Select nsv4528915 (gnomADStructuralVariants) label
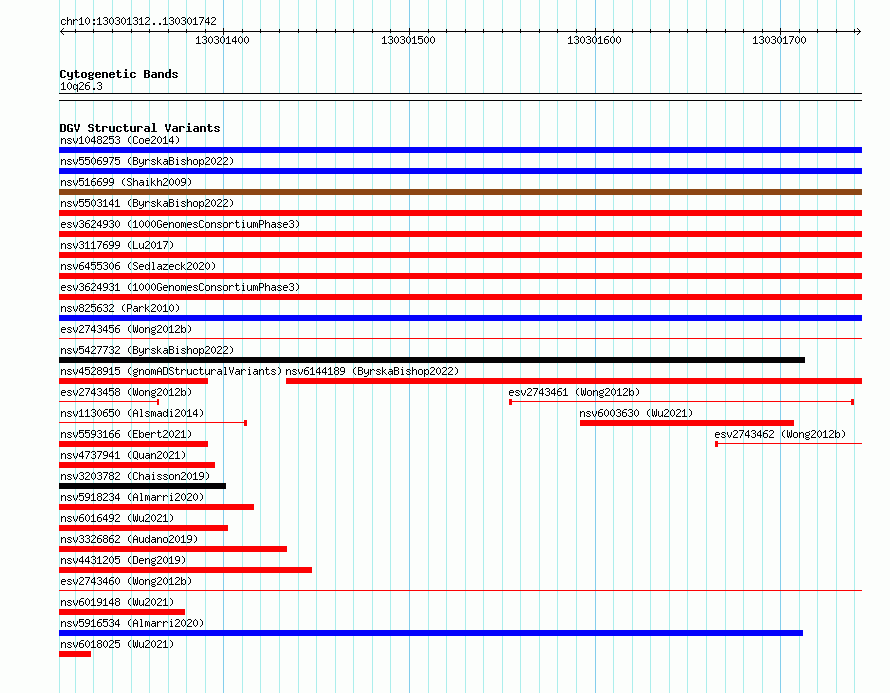 pos(171,371)
